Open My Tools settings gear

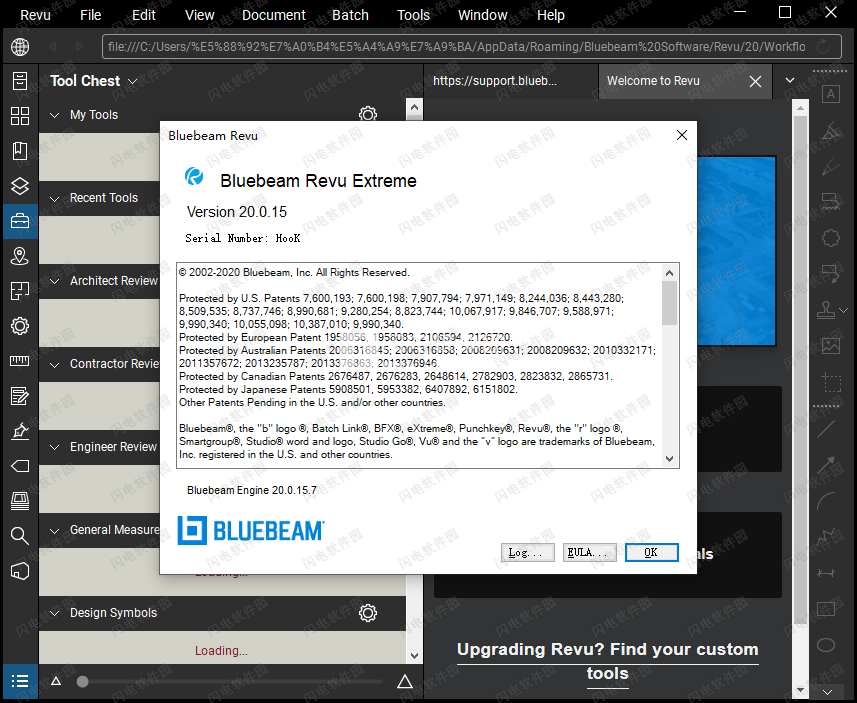(368, 114)
